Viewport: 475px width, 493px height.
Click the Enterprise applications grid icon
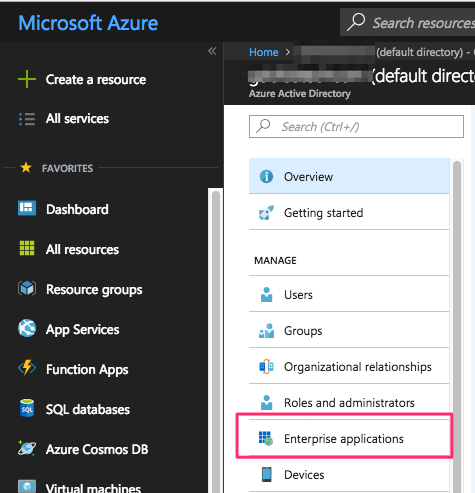coord(266,438)
